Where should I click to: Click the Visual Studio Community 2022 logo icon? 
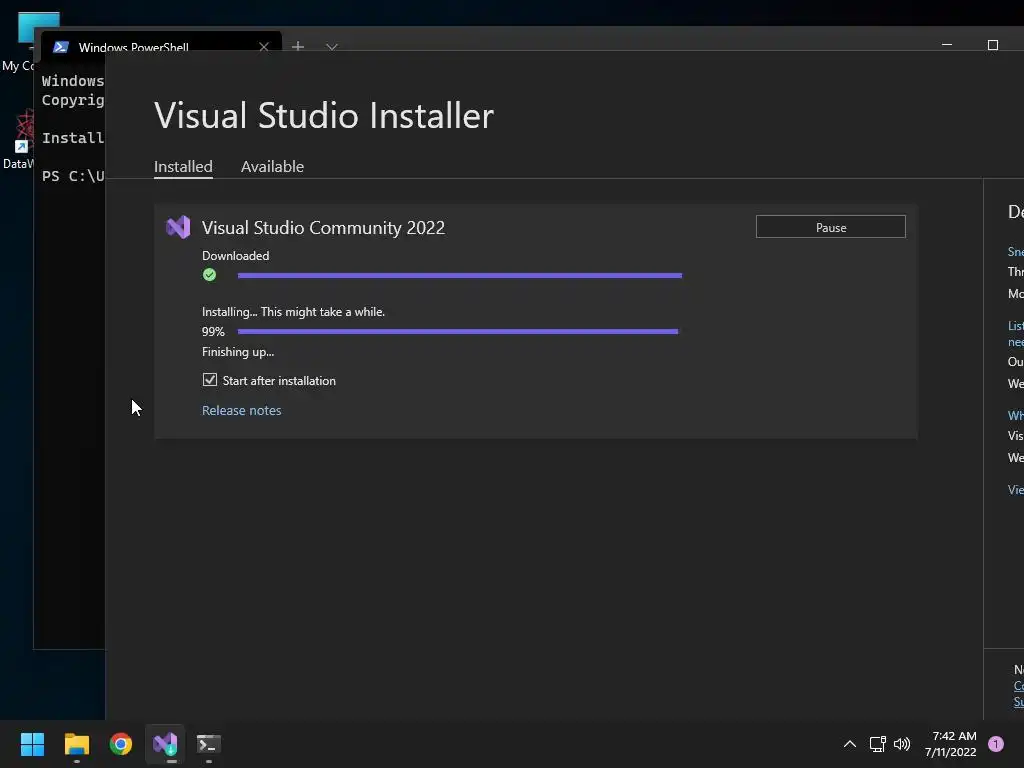tap(178, 227)
